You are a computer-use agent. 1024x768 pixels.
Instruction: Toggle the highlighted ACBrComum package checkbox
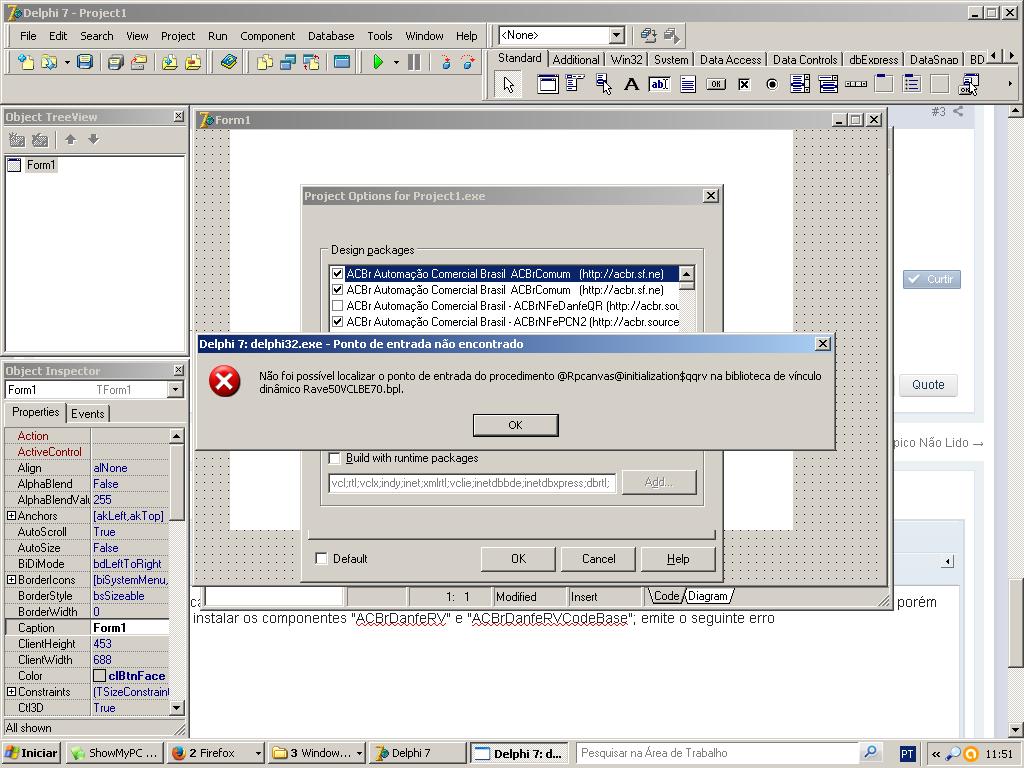tap(338, 274)
